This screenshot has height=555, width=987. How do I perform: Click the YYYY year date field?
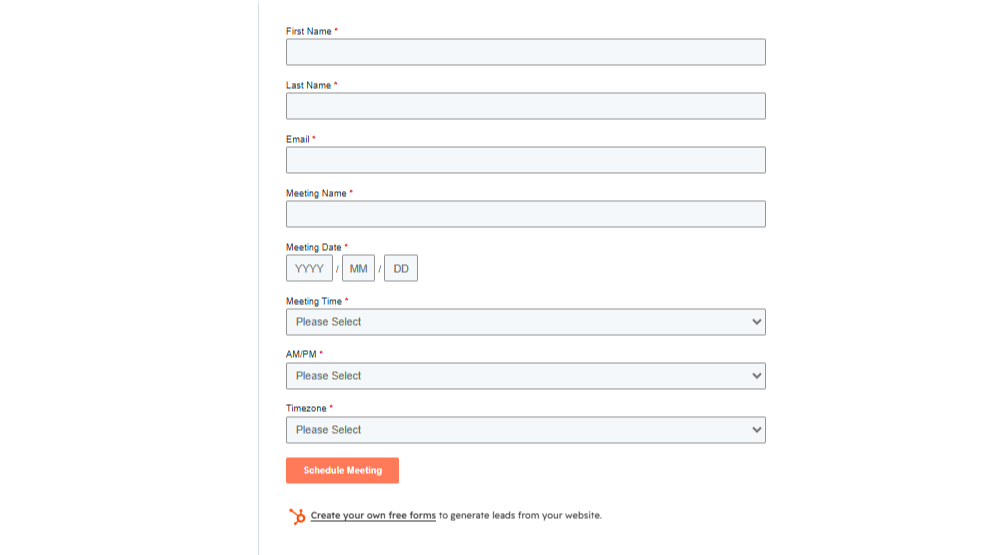309,268
